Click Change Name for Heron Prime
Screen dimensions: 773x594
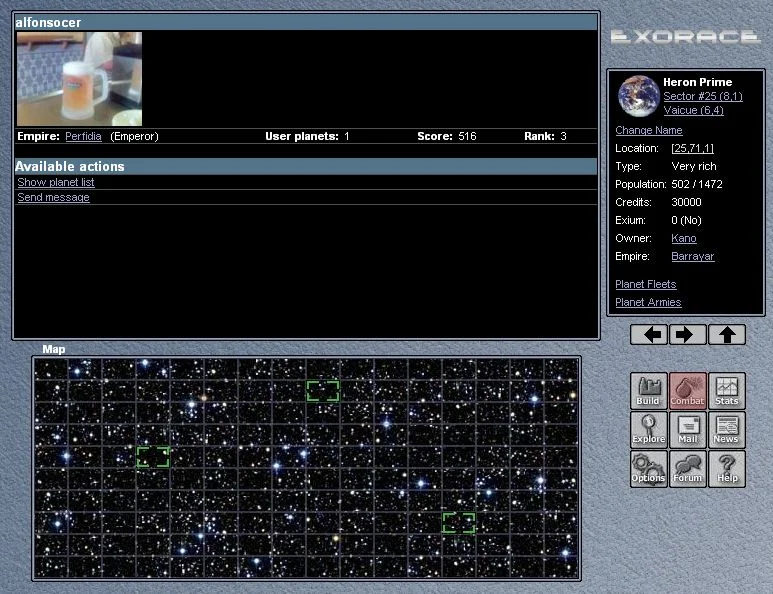tap(649, 130)
